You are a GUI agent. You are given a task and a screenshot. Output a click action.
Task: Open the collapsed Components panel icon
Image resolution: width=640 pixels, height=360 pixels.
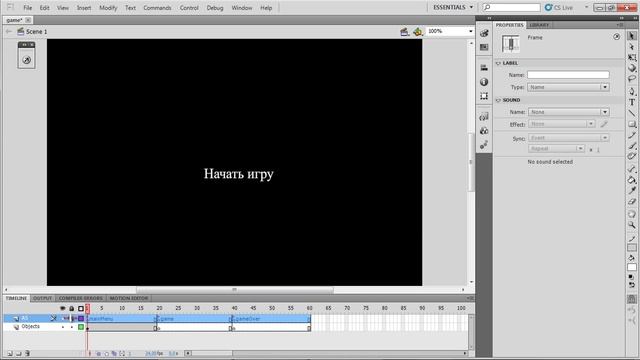pos(484,131)
